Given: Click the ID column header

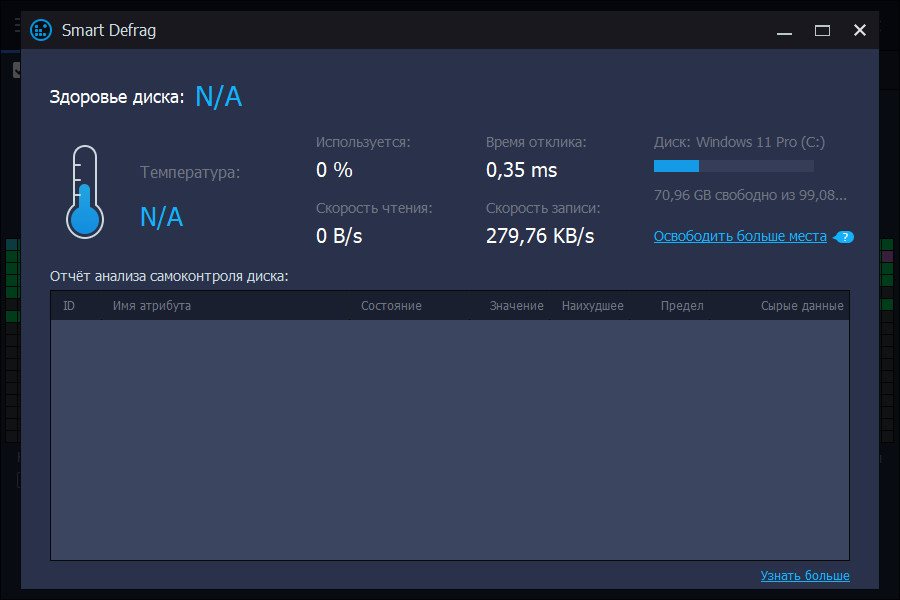Looking at the screenshot, I should pos(69,305).
